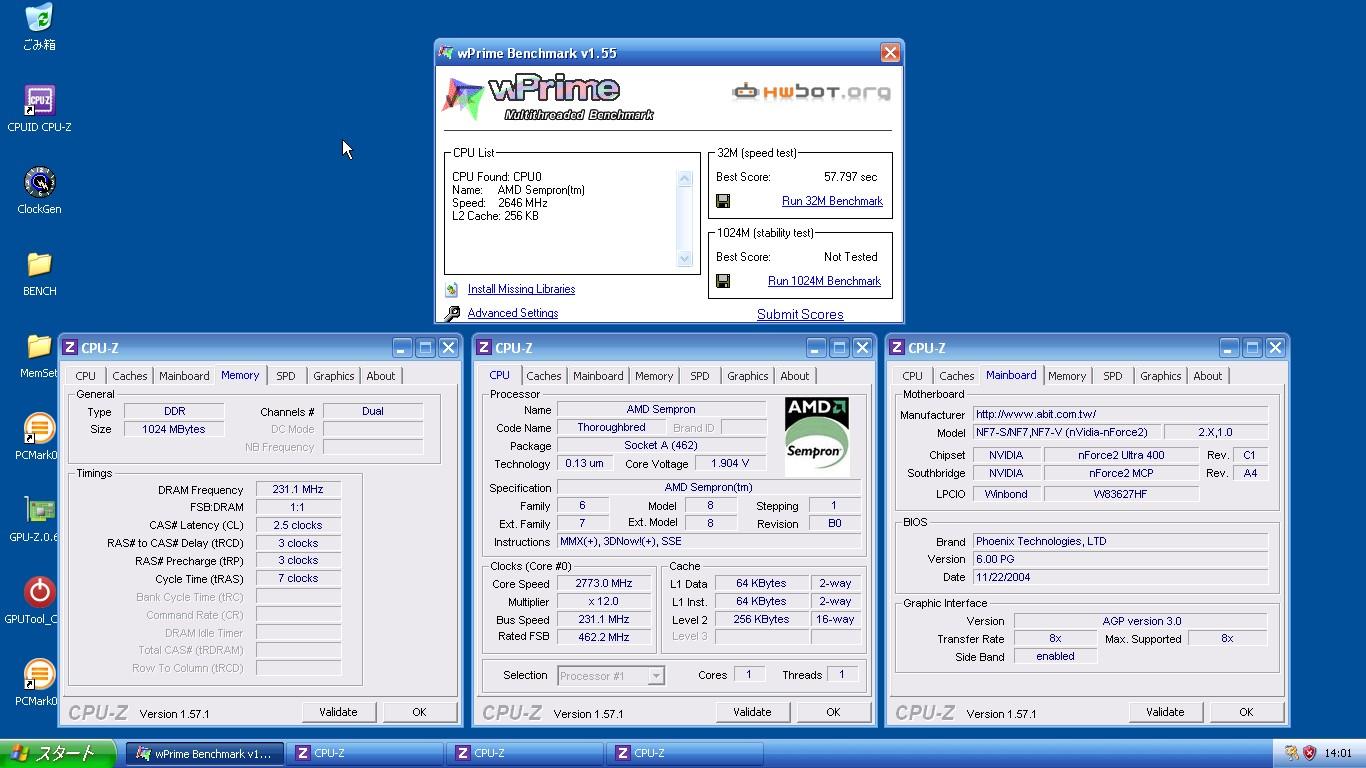Close the wPrime Benchmark window
Image resolution: width=1366 pixels, height=768 pixels.
coord(889,53)
